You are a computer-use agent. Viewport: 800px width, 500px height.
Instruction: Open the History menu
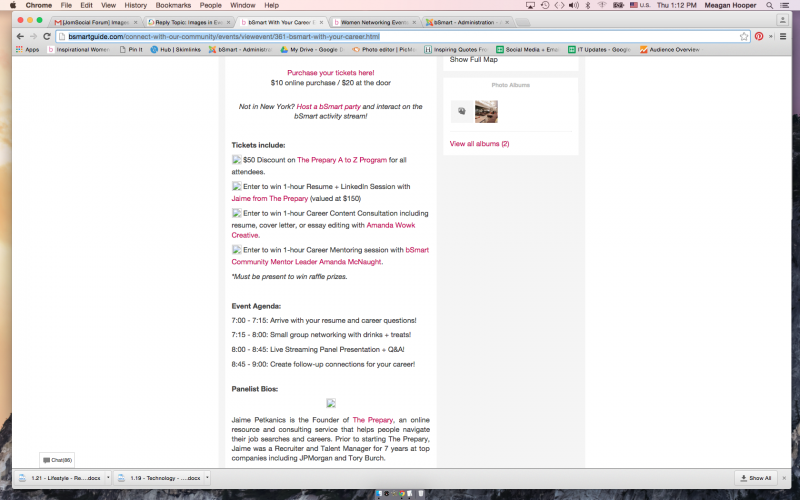135,5
